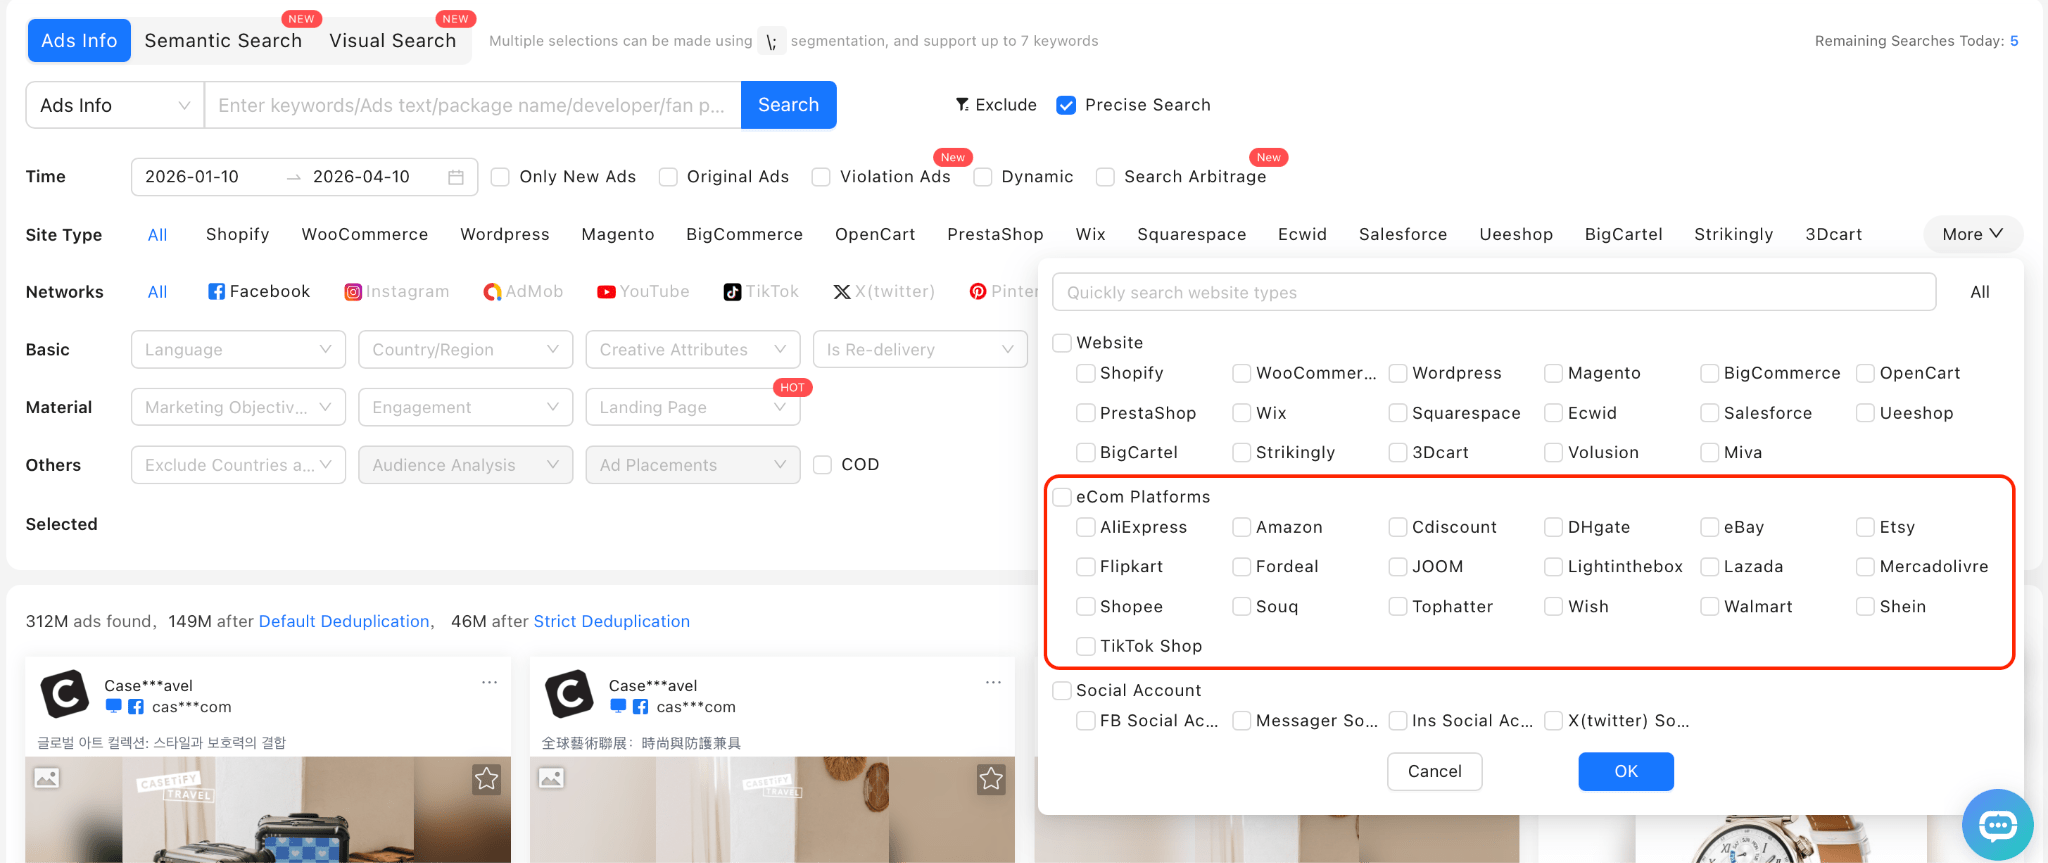
Task: Select the AdMob network icon
Action: click(492, 292)
